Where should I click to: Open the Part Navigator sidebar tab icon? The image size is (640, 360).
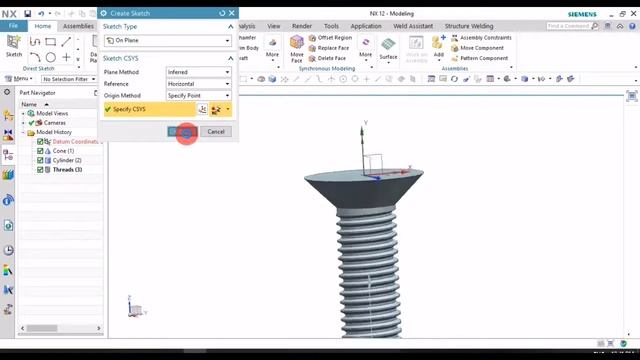tap(8, 155)
